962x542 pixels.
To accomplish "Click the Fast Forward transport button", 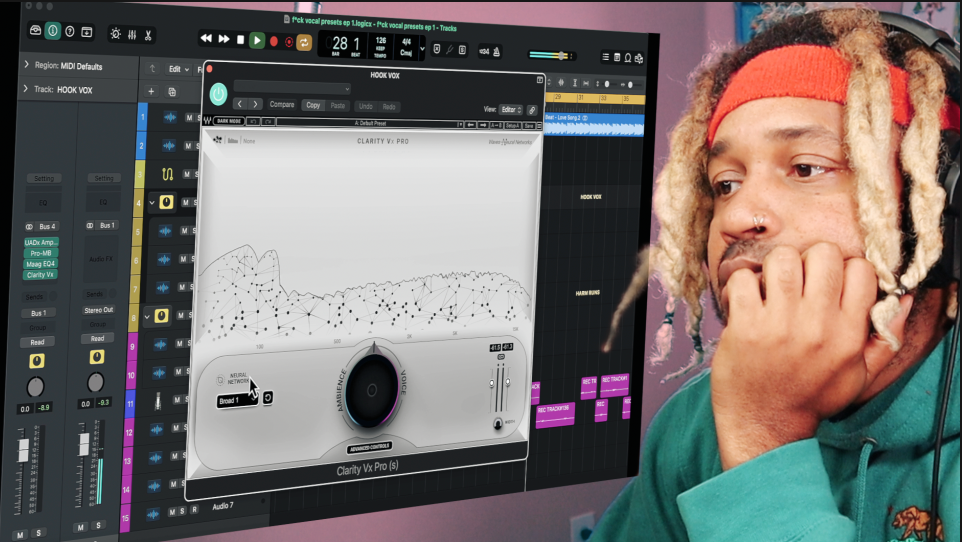I will tap(224, 39).
